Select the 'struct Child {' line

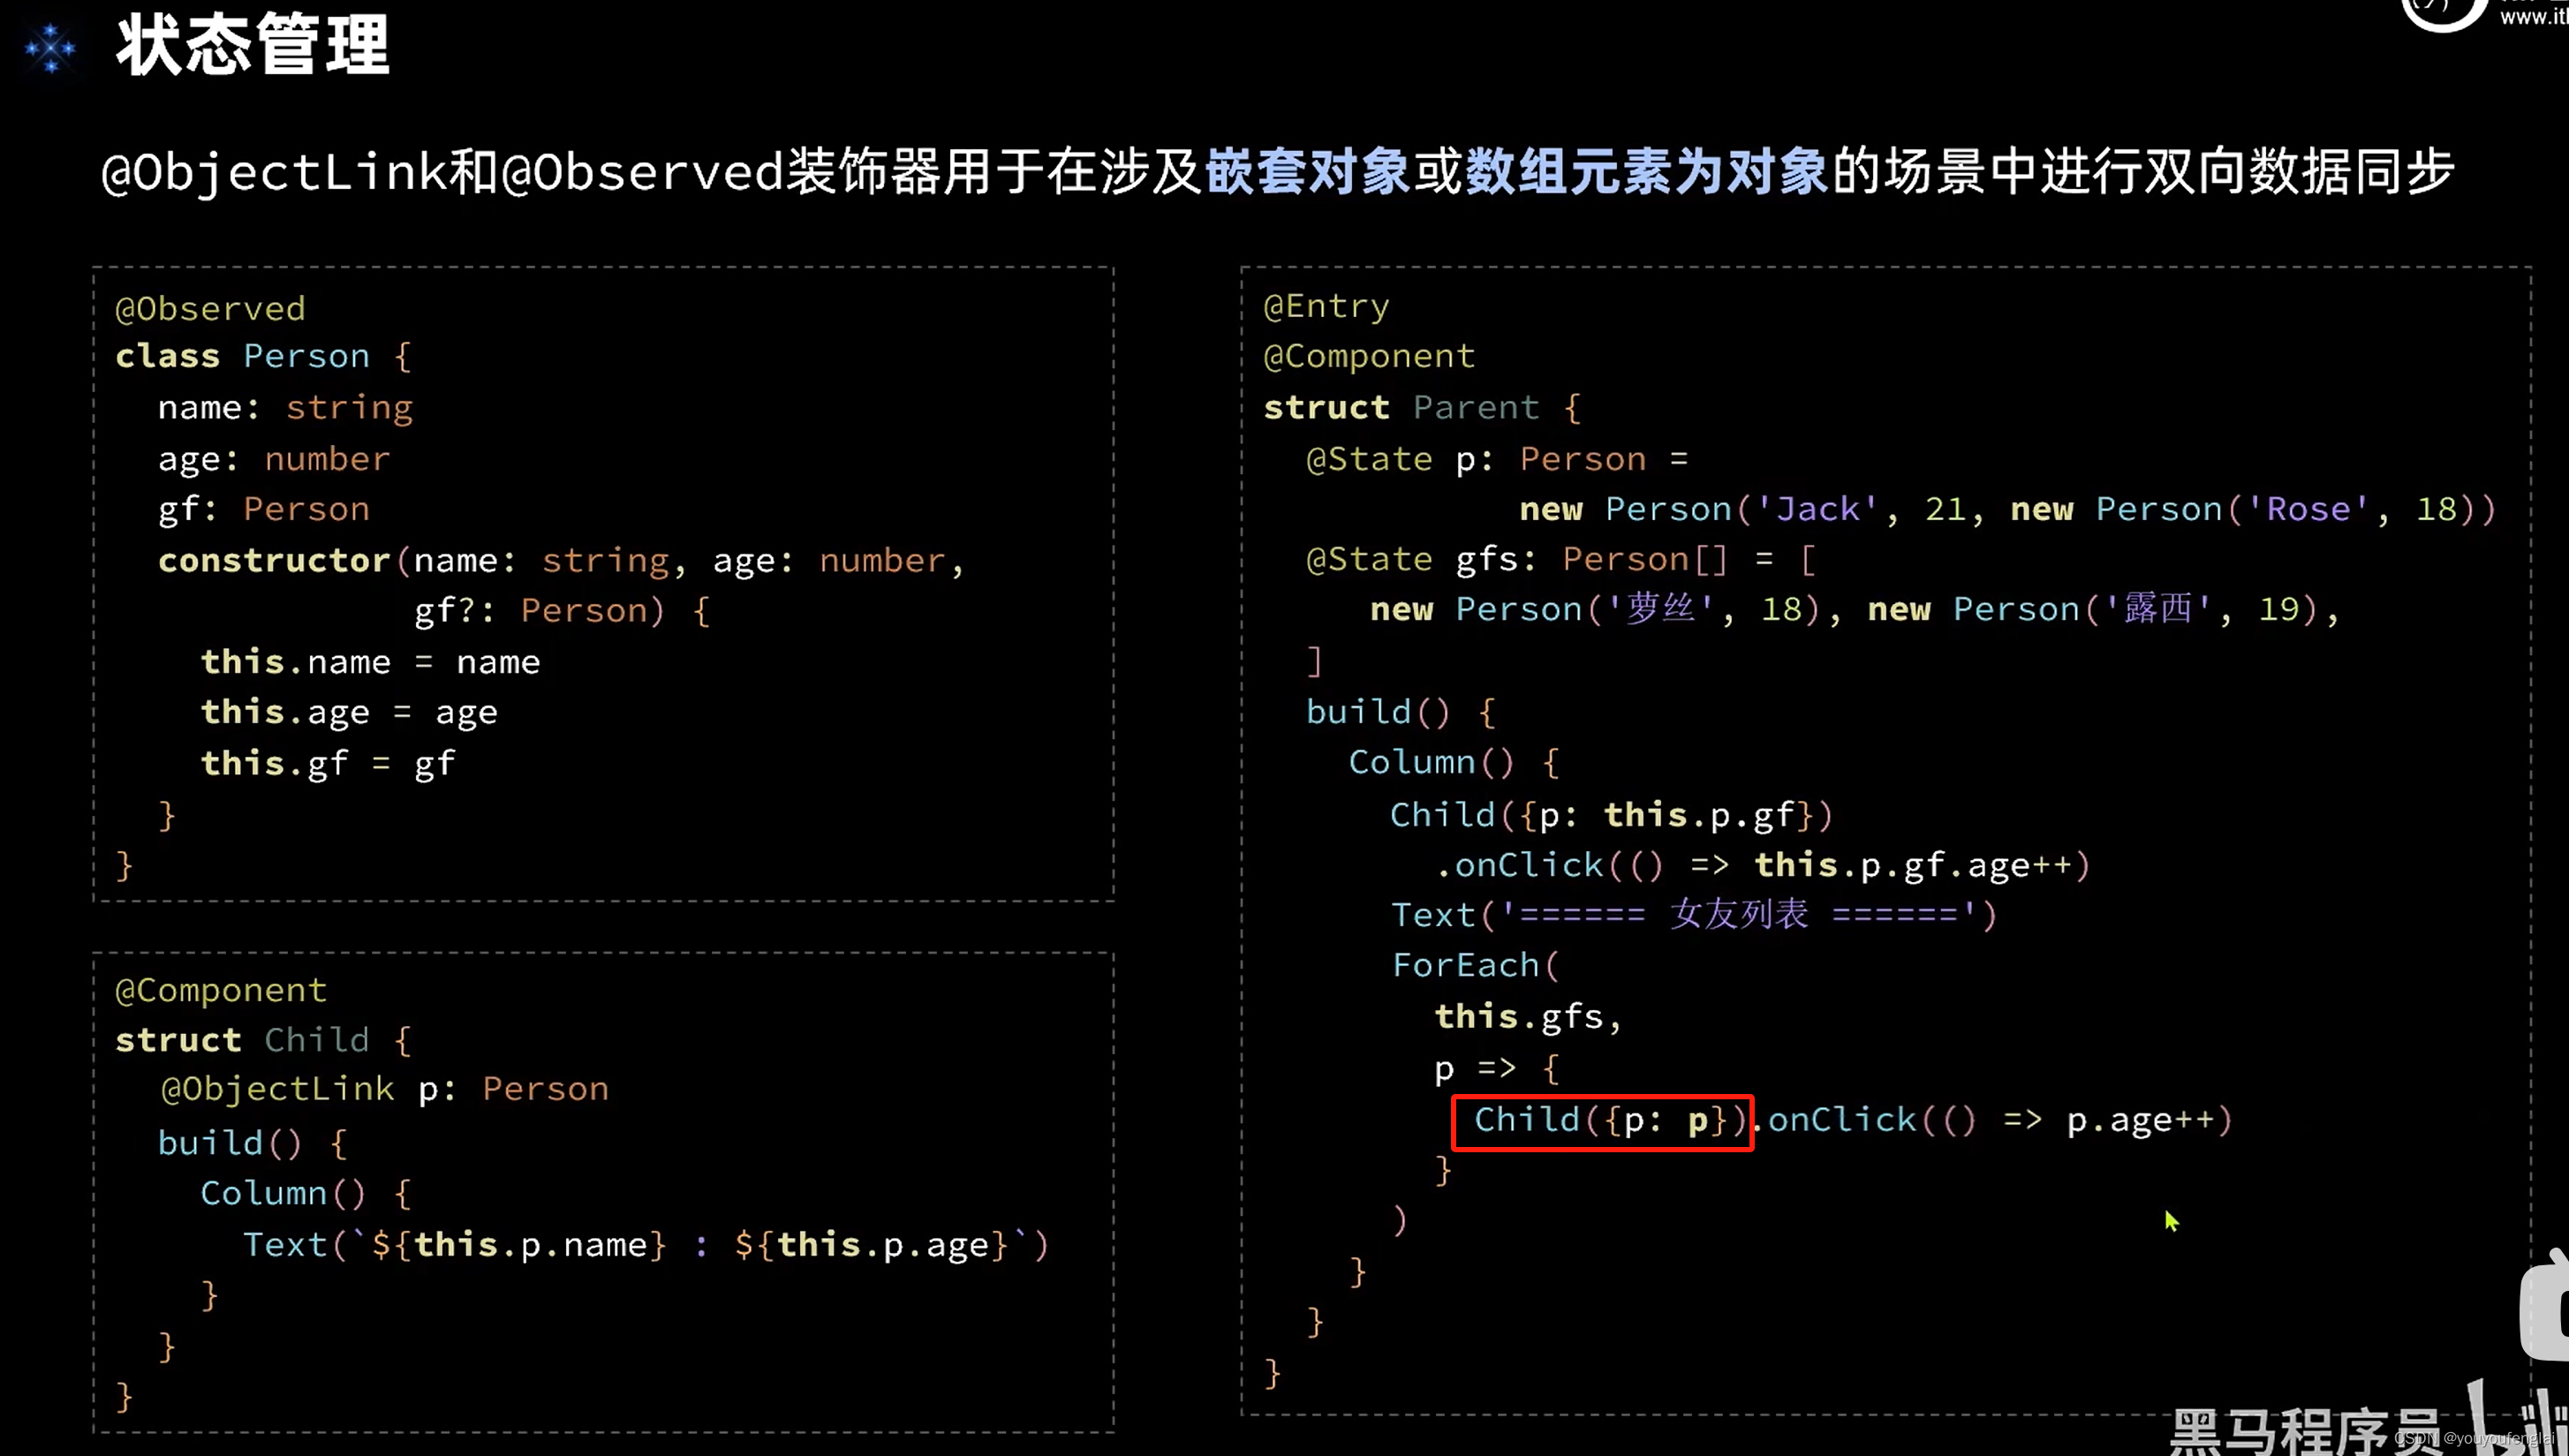(x=264, y=1041)
